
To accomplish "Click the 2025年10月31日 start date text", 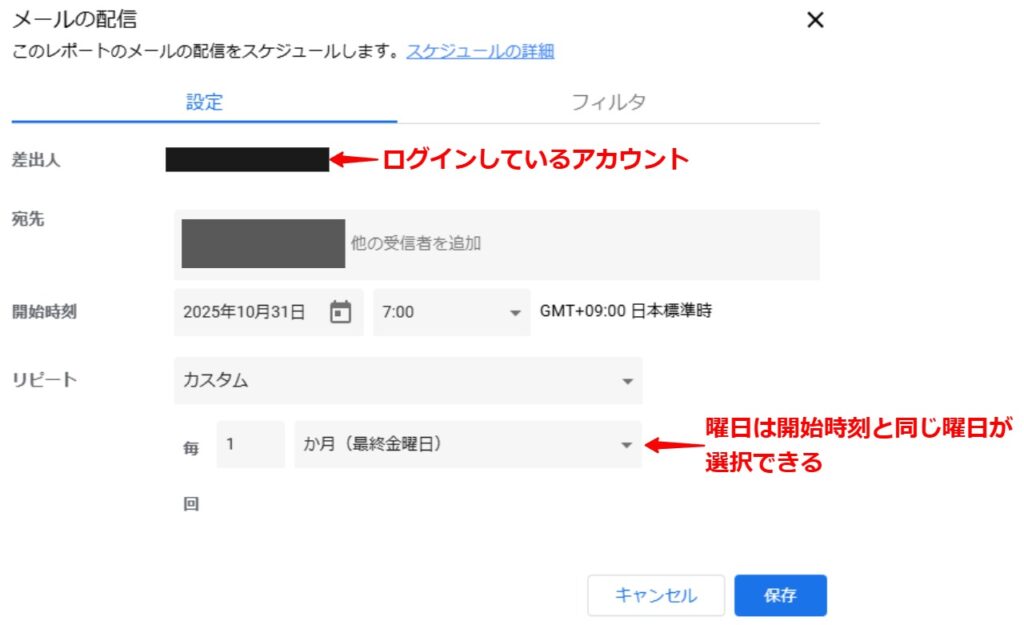I will pos(244,312).
